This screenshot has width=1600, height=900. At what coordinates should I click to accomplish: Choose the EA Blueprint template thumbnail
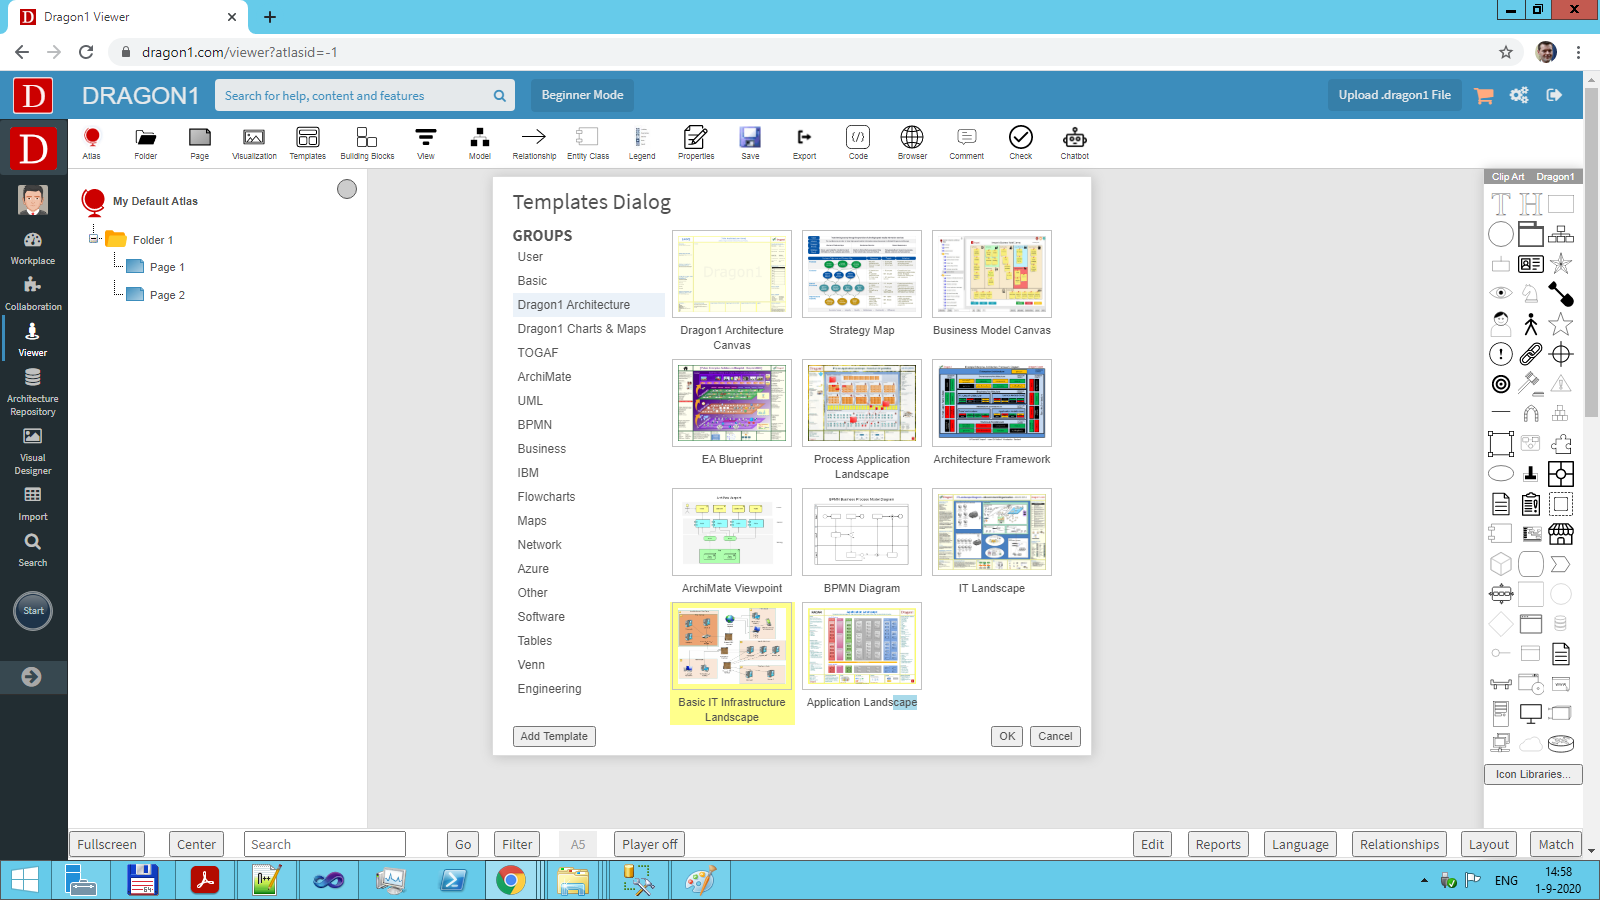732,403
